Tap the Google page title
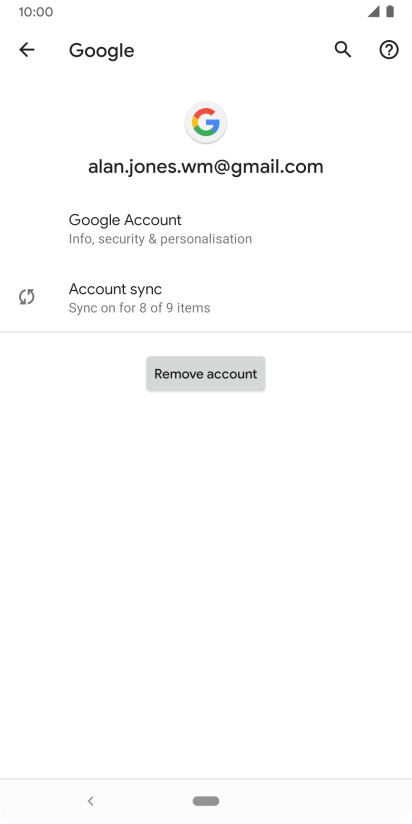 [x=101, y=50]
